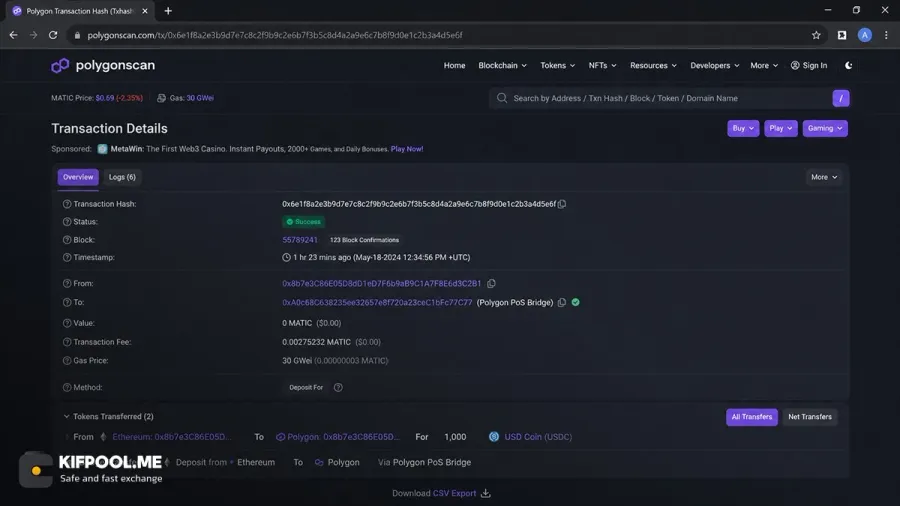Open Chrome three-dot menu
900x506 pixels.
click(x=886, y=35)
